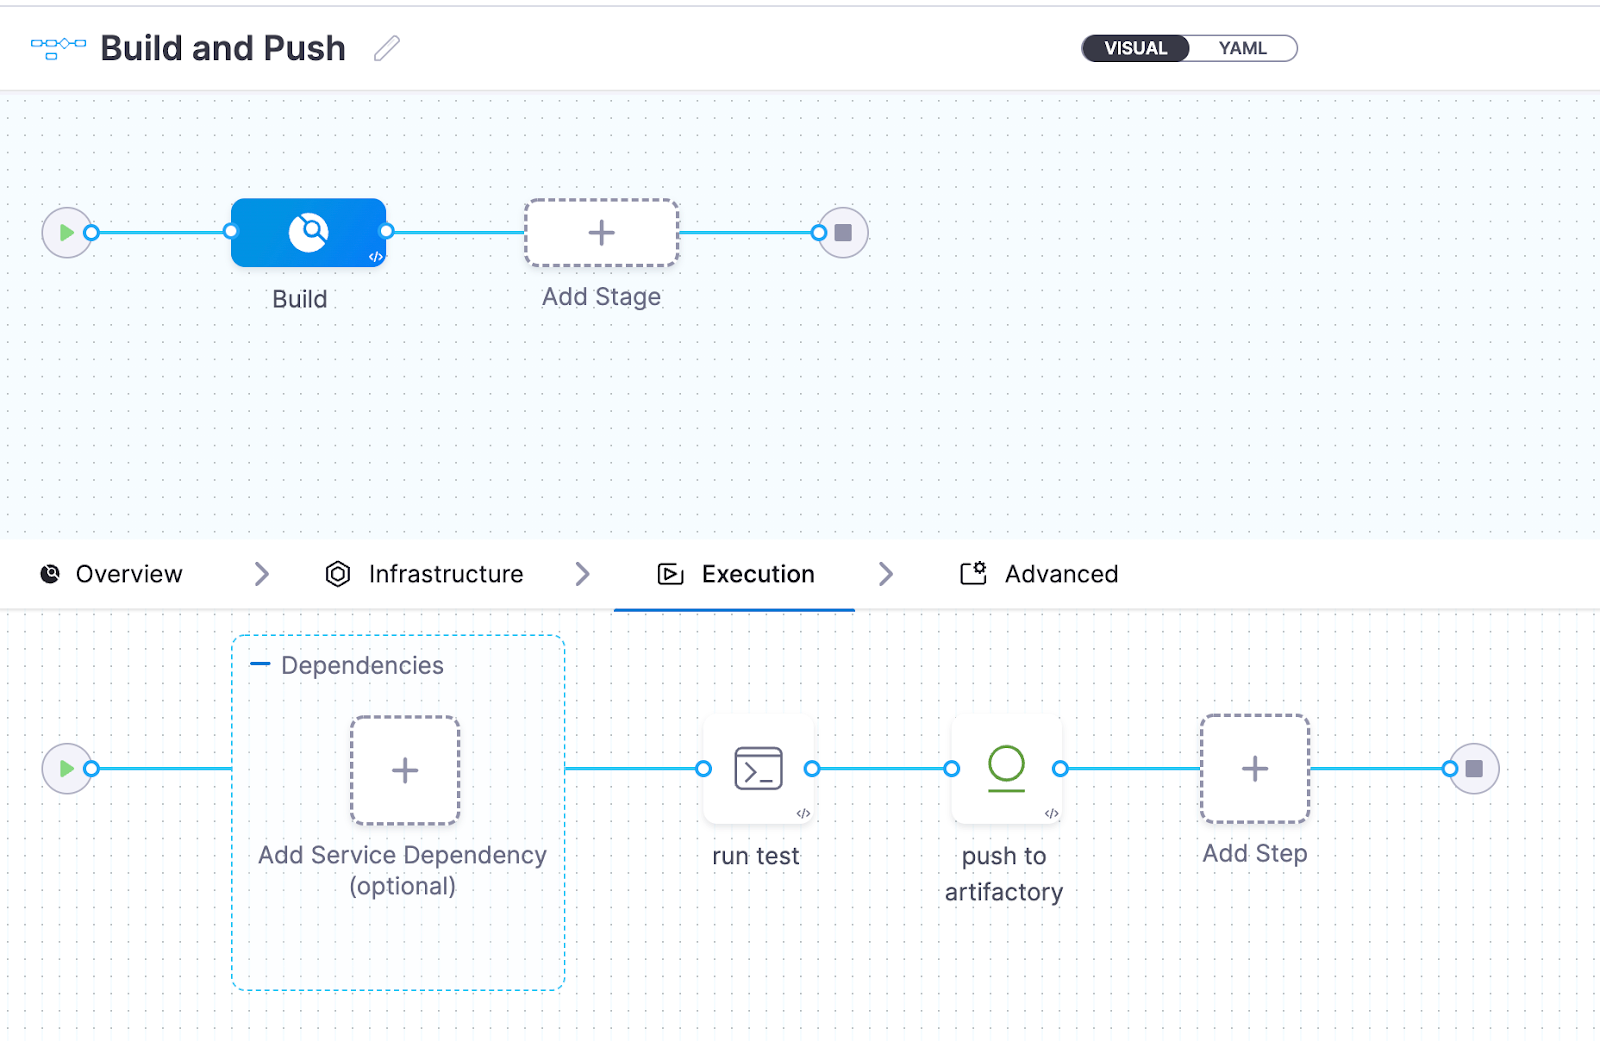
Task: Click the execution start play node
Action: 66,769
